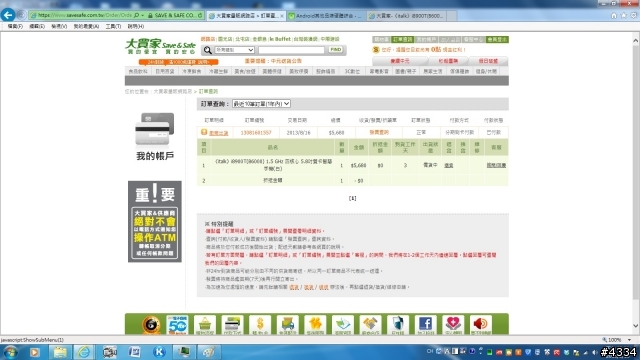The height and width of the screenshot is (360, 640).
Task: Click the zoom 100% control in the status bar
Action: (x=612, y=340)
